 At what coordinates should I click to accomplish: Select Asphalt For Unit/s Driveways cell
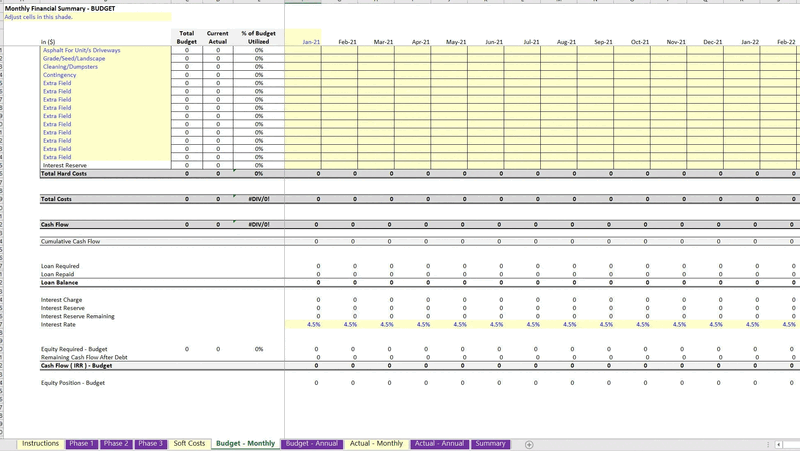(81, 50)
